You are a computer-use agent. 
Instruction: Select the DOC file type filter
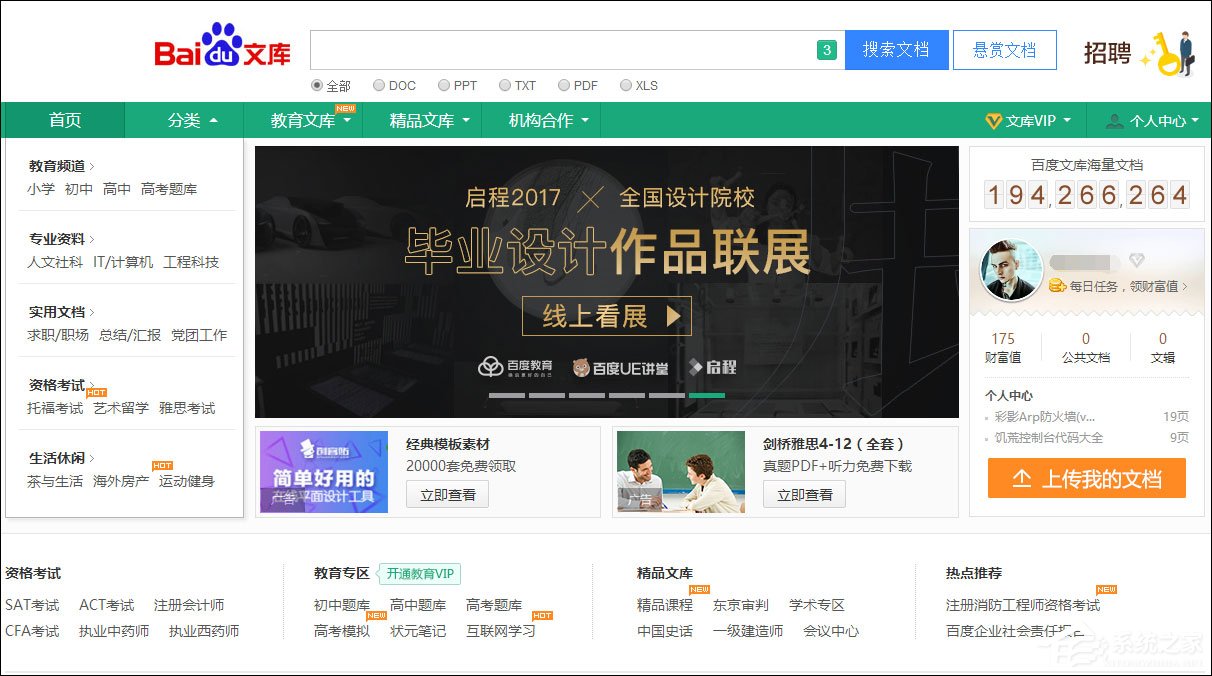point(379,86)
